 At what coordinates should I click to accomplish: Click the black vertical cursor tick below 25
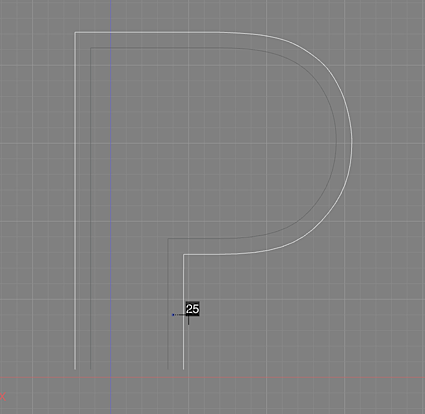[x=189, y=320]
